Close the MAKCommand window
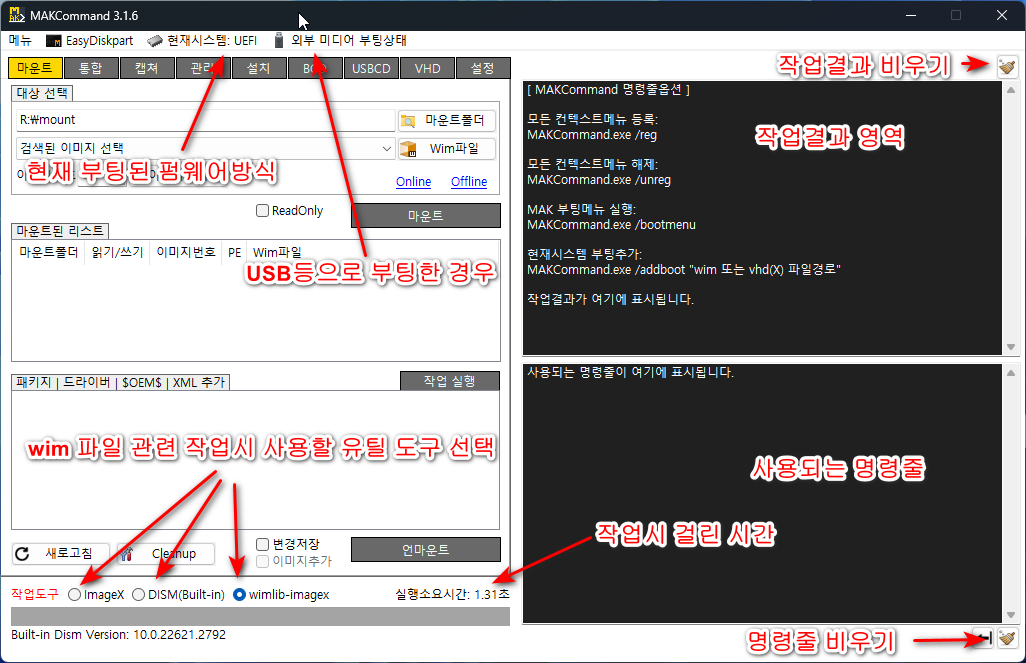The image size is (1026, 663). click(1002, 15)
